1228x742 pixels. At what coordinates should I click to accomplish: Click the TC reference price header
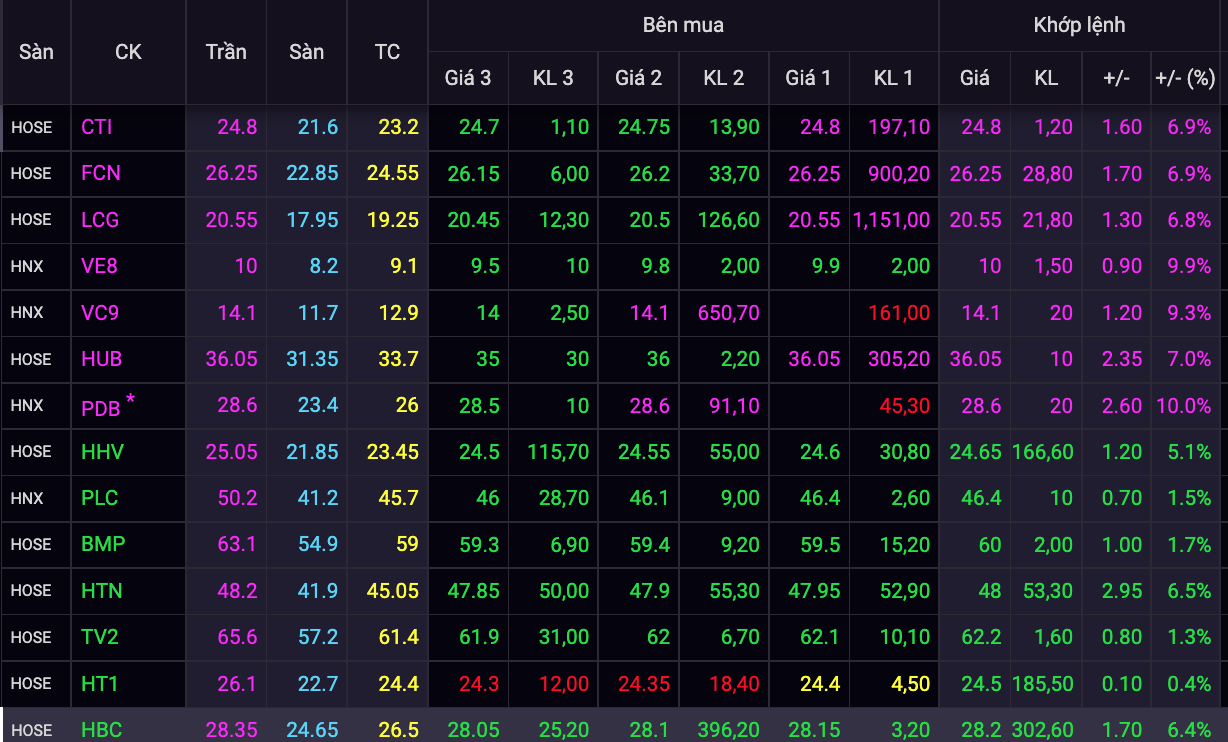click(387, 52)
